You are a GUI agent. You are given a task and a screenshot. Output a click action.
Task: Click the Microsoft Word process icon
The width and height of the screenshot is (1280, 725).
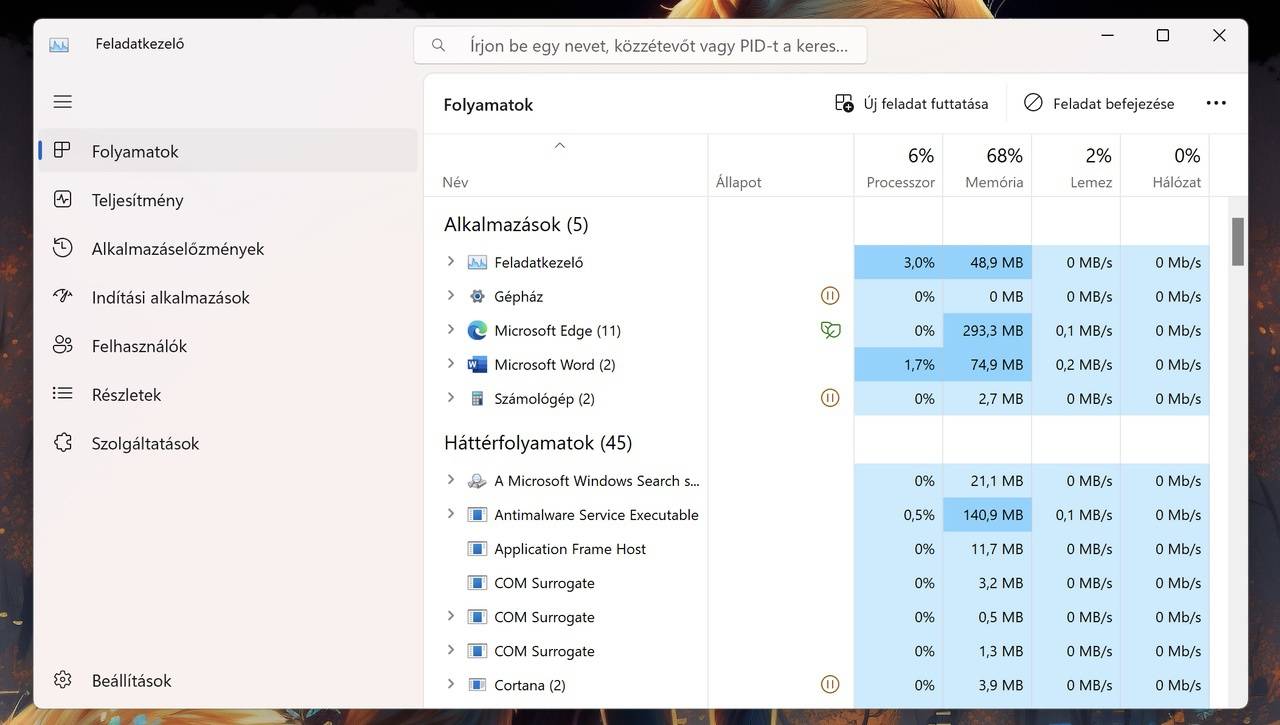click(x=477, y=364)
